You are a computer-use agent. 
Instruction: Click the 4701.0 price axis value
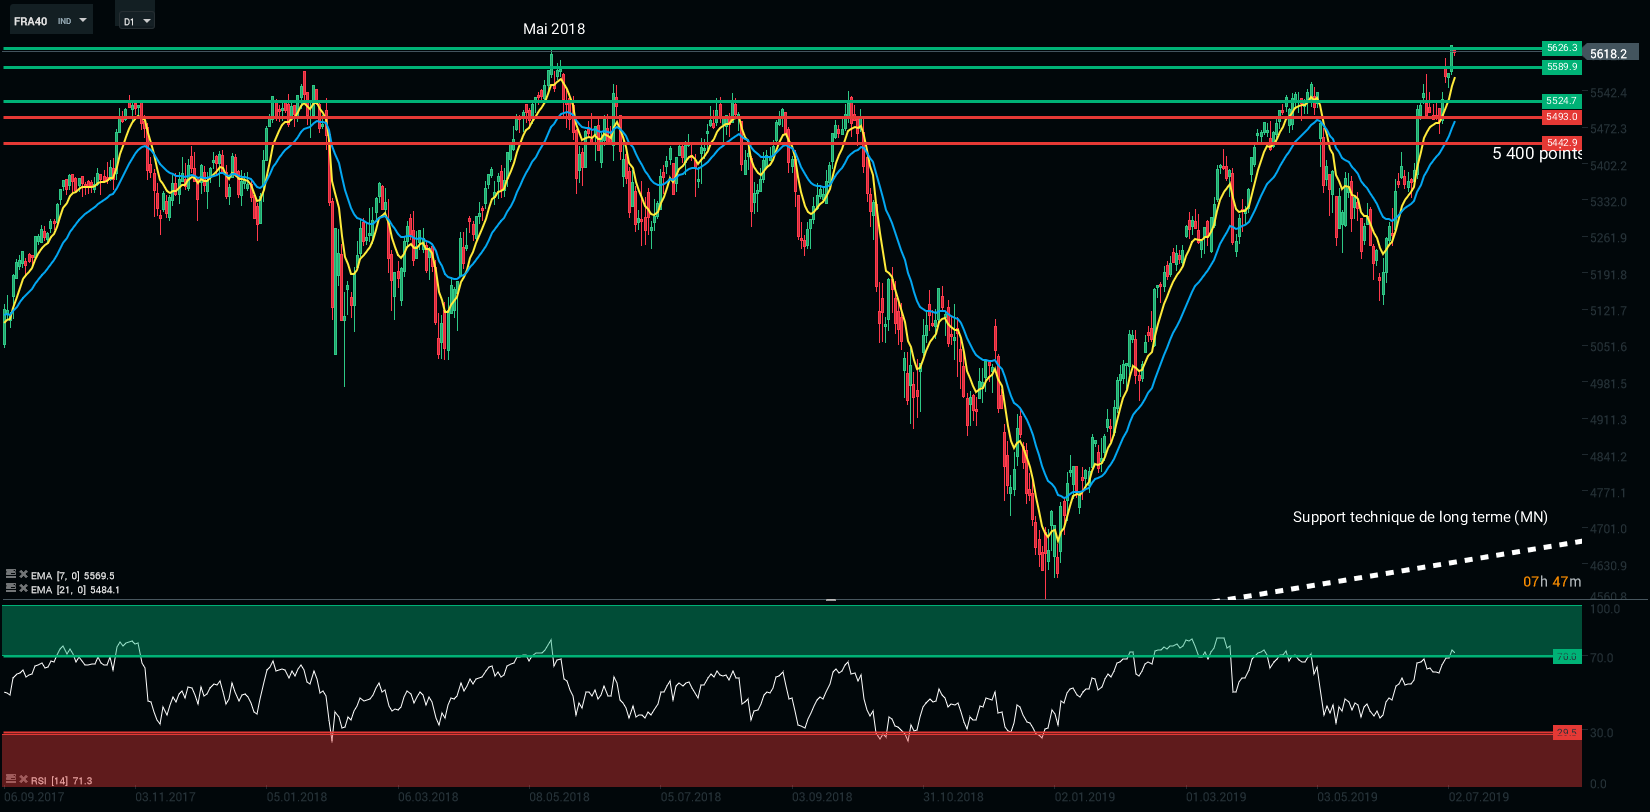coord(1609,529)
